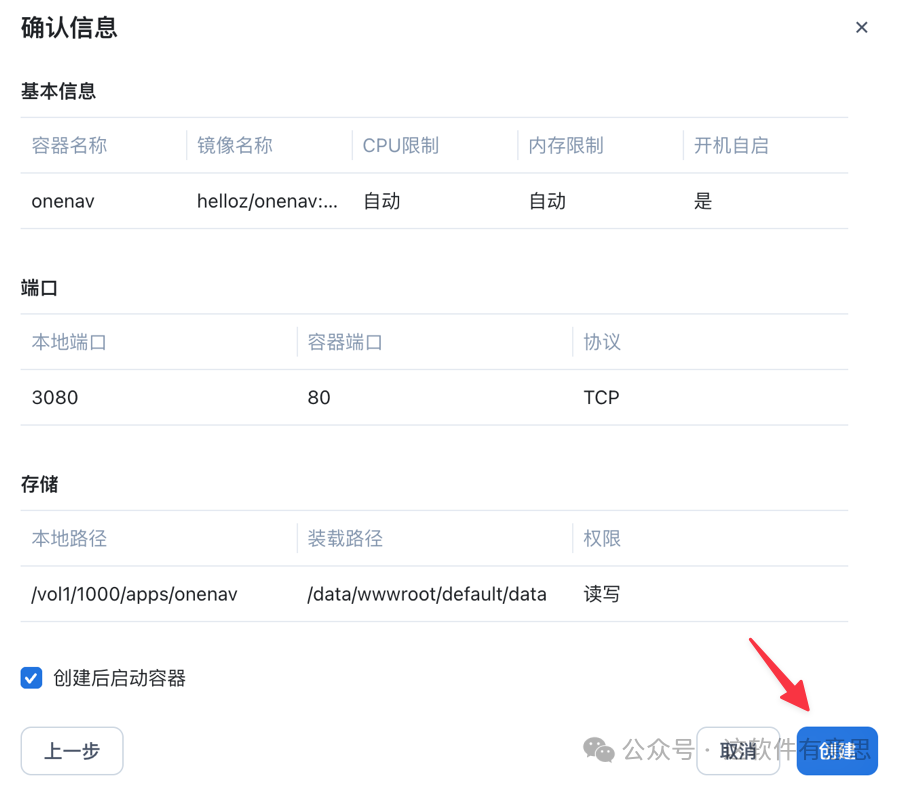Click the blue 创建 button
The width and height of the screenshot is (900, 785).
837,751
